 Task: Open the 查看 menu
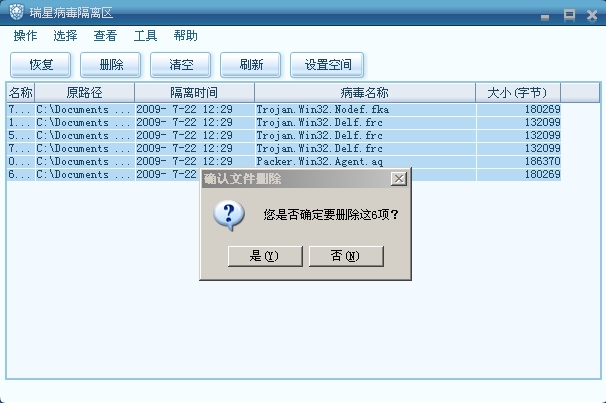tap(105, 36)
